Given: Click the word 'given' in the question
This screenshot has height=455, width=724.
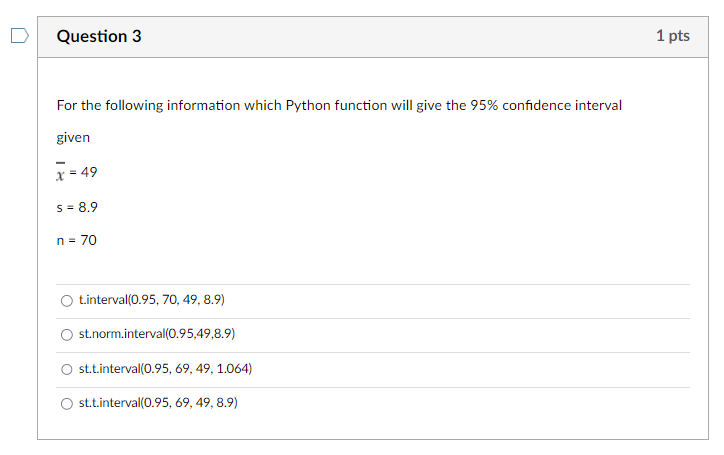Looking at the screenshot, I should pyautogui.click(x=72, y=137).
